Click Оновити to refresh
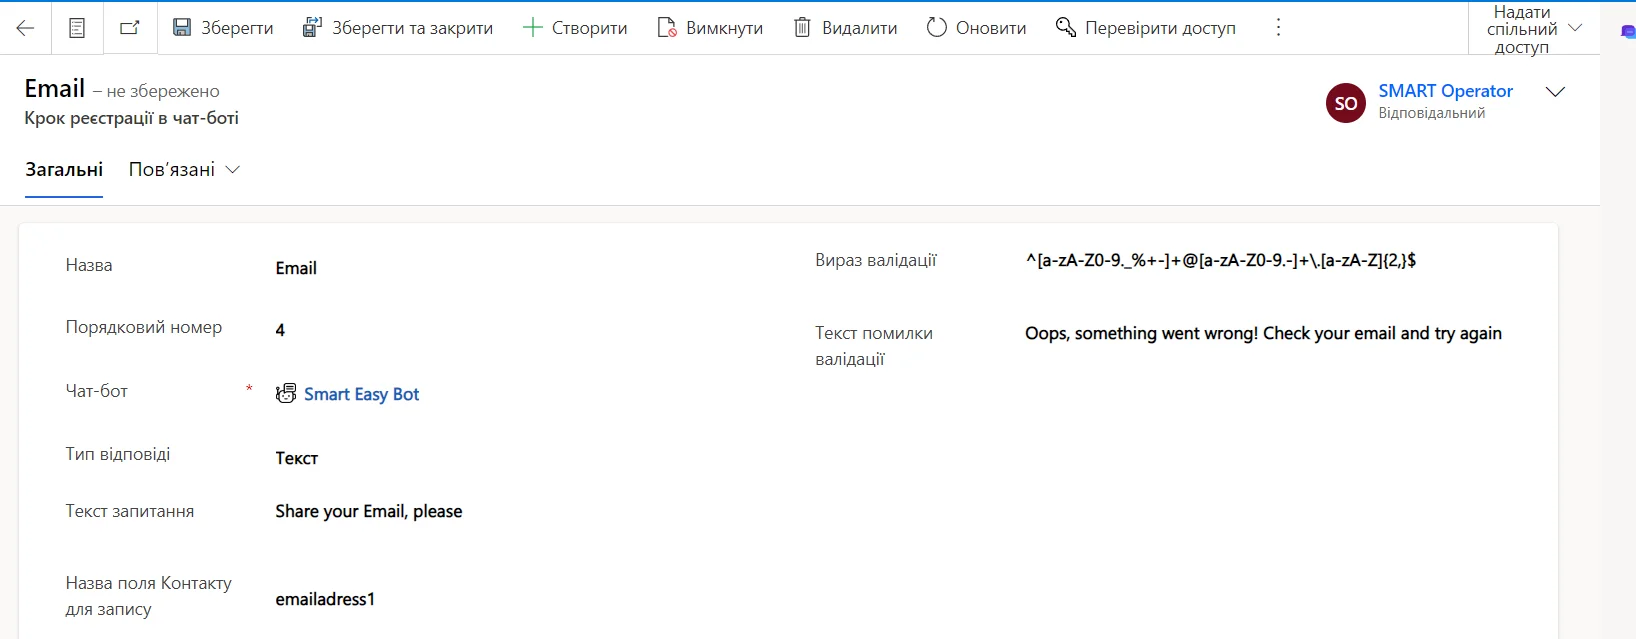Viewport: 1636px width, 639px height. tap(977, 28)
